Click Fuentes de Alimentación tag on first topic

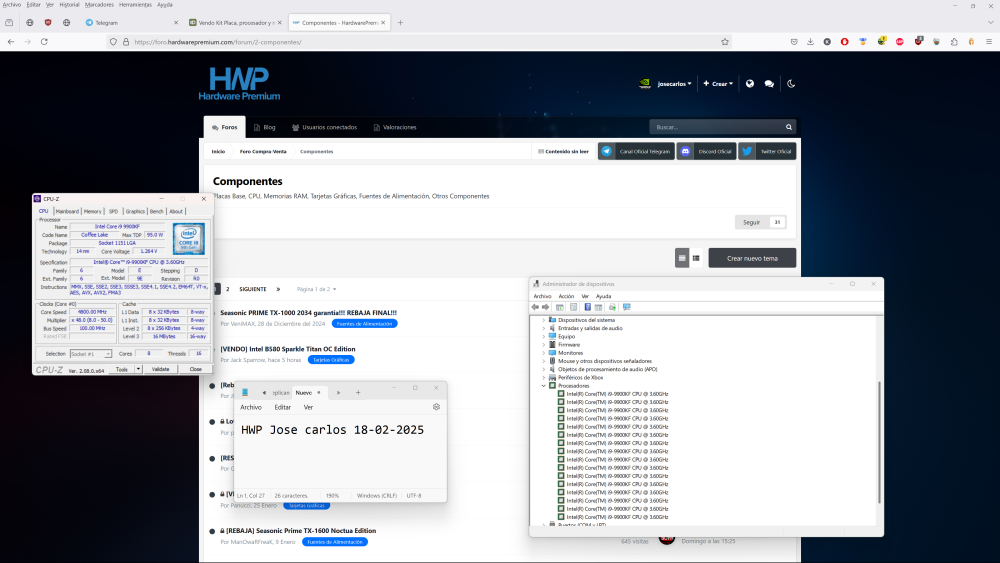[x=364, y=323]
